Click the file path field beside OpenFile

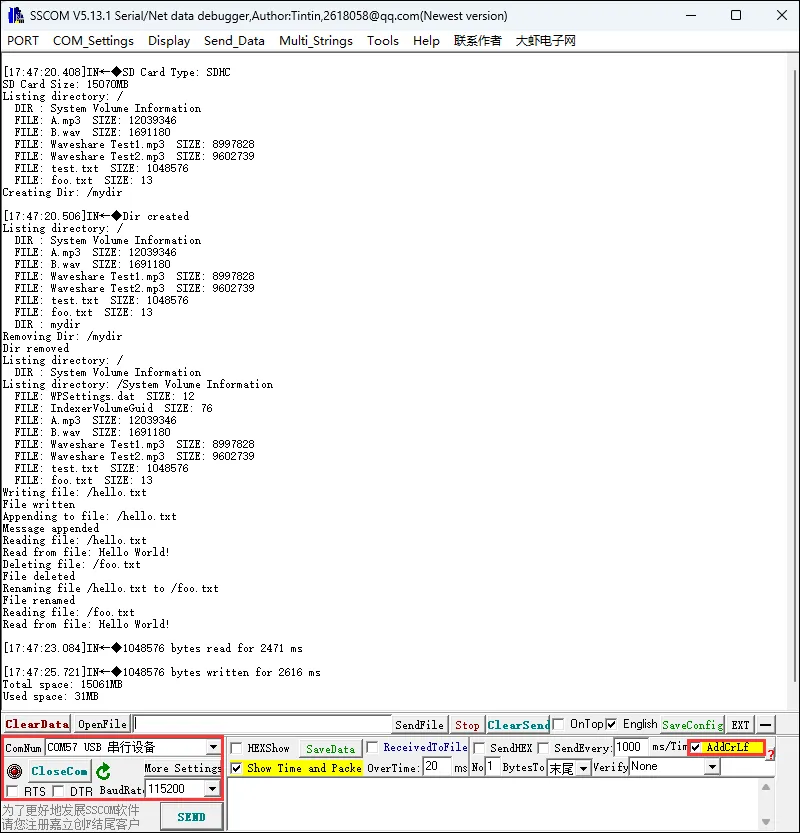[262, 724]
